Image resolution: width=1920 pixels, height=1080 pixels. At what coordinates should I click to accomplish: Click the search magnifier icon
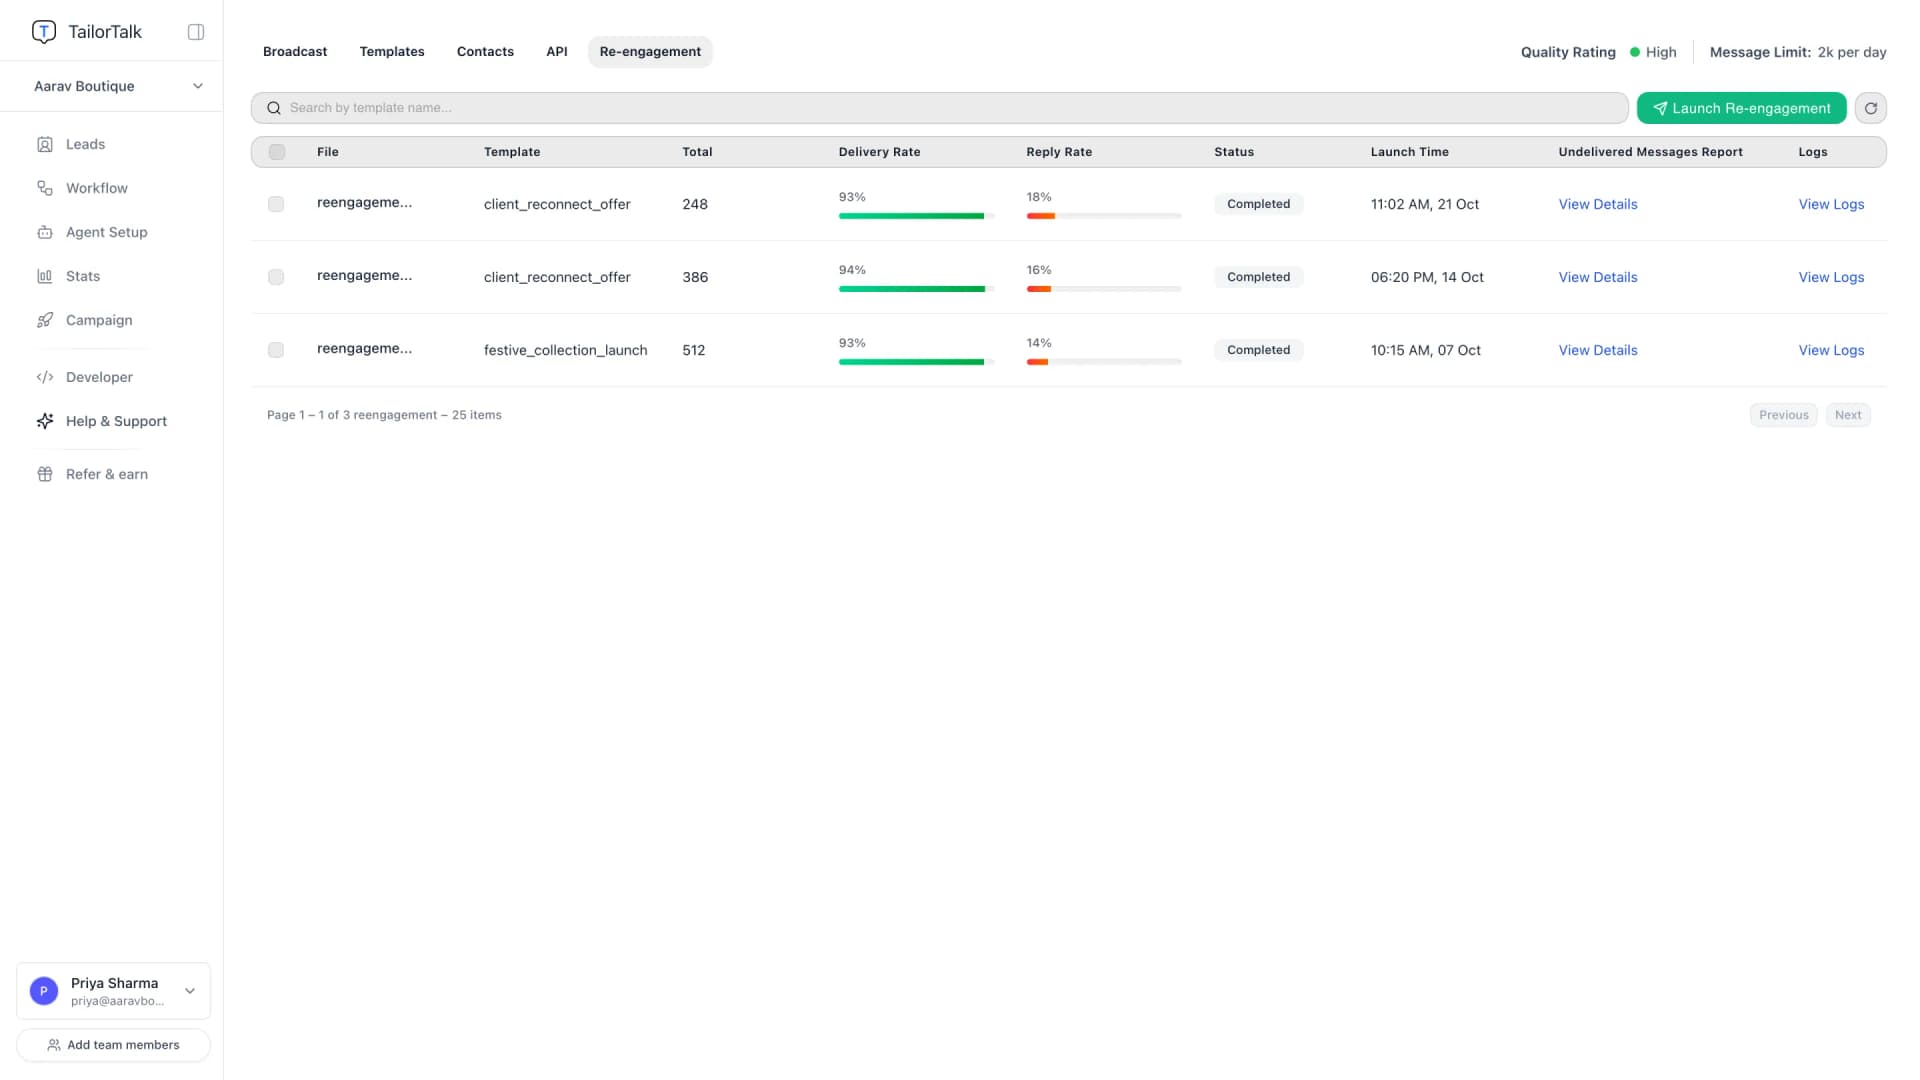click(x=274, y=108)
